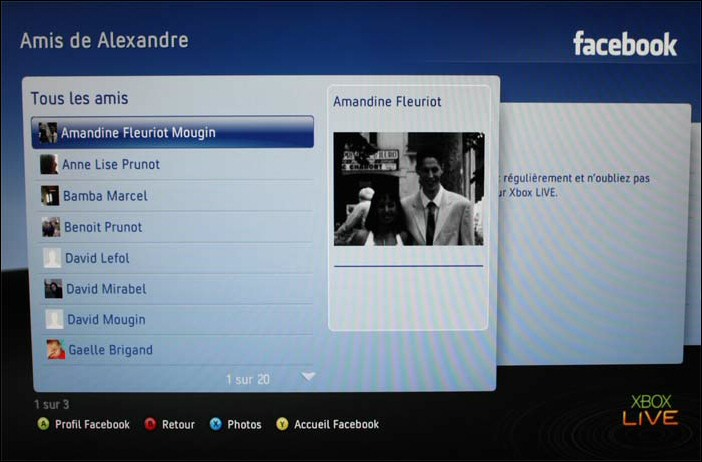Click the yellow Y button icon

(x=282, y=424)
